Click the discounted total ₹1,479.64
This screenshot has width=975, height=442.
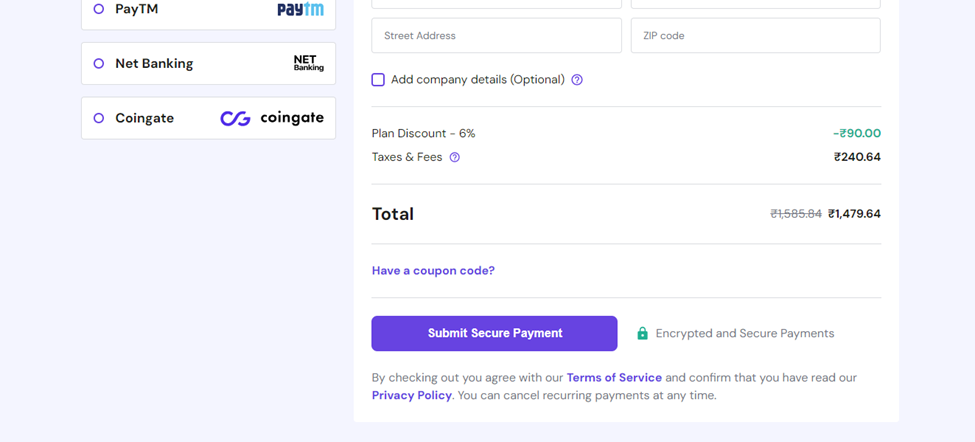[854, 214]
